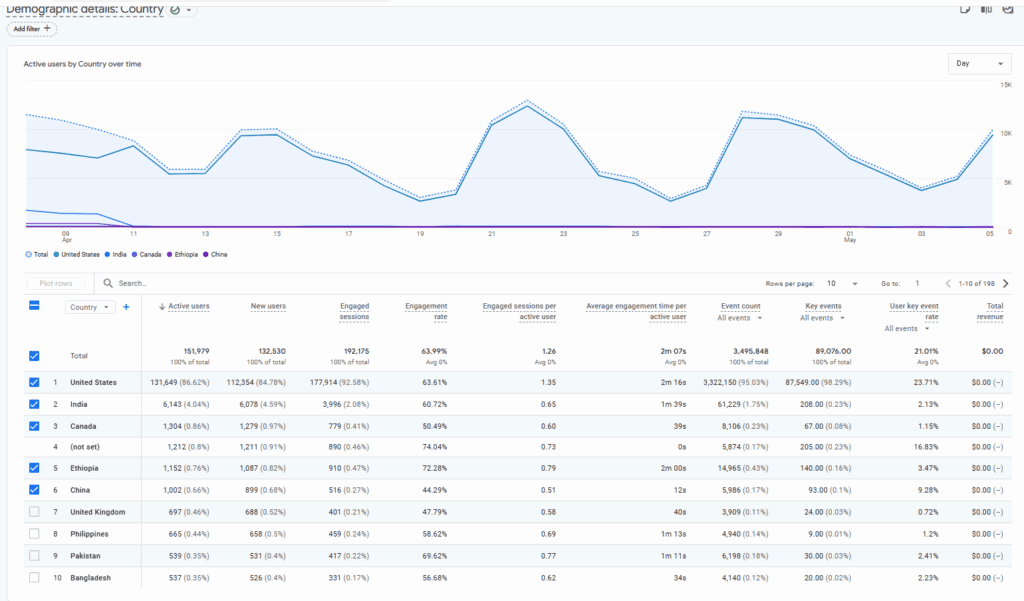Uncheck the China row checkbox

(34, 490)
